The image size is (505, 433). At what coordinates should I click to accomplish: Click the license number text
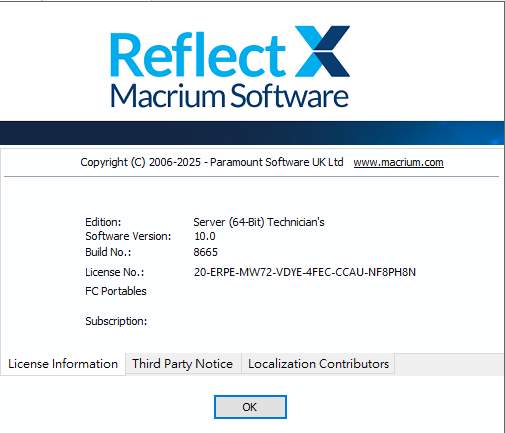pyautogui.click(x=305, y=272)
